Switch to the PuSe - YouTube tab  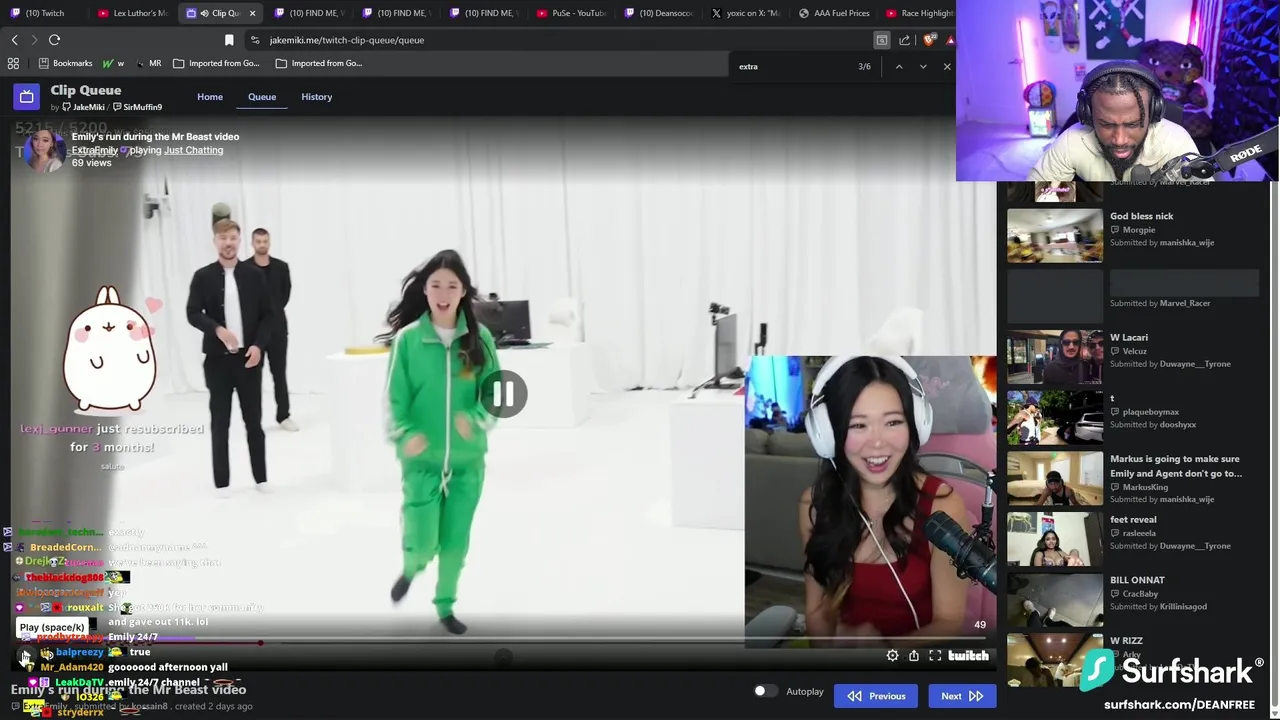click(x=571, y=13)
